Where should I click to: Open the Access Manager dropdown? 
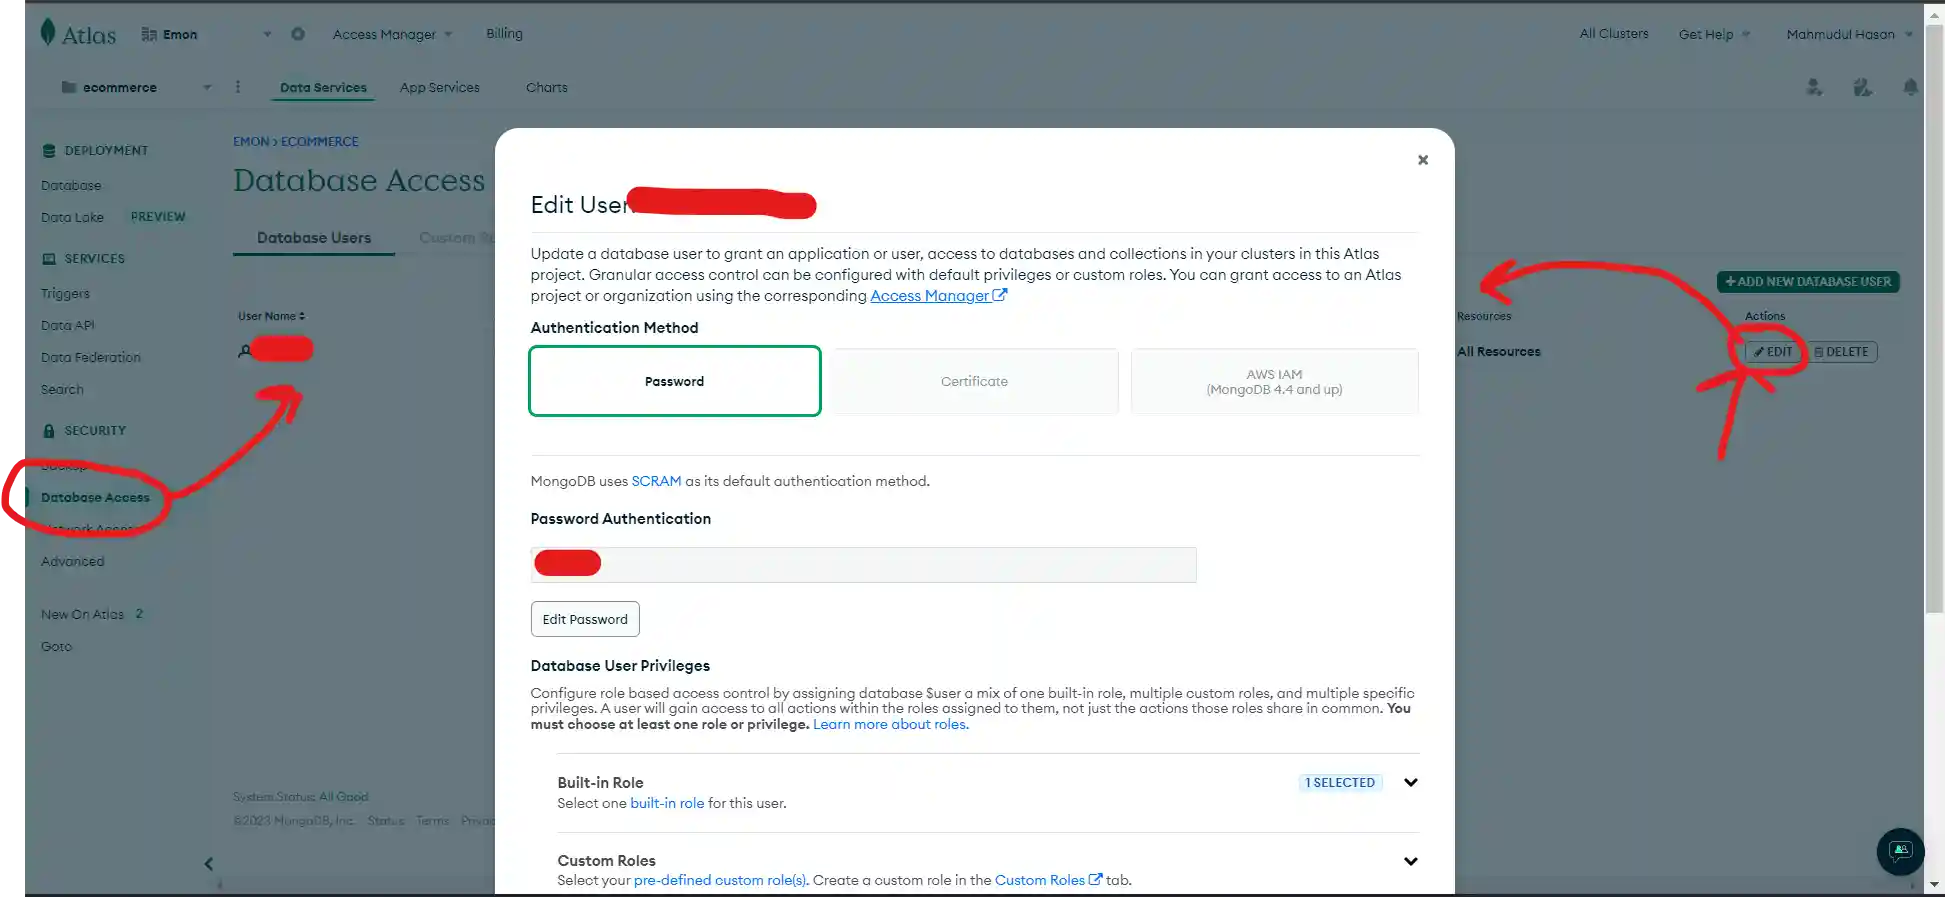392,34
